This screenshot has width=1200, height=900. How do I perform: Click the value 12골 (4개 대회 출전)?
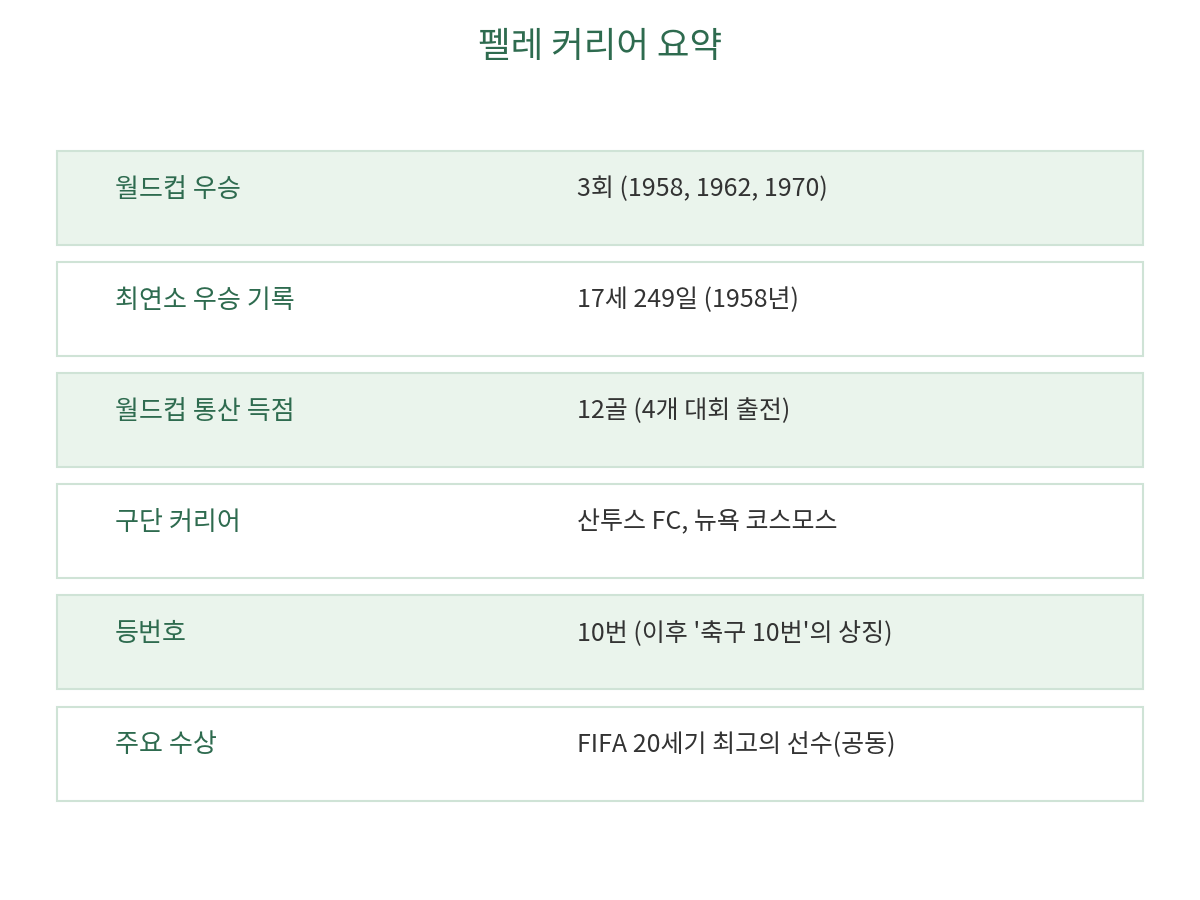684,409
